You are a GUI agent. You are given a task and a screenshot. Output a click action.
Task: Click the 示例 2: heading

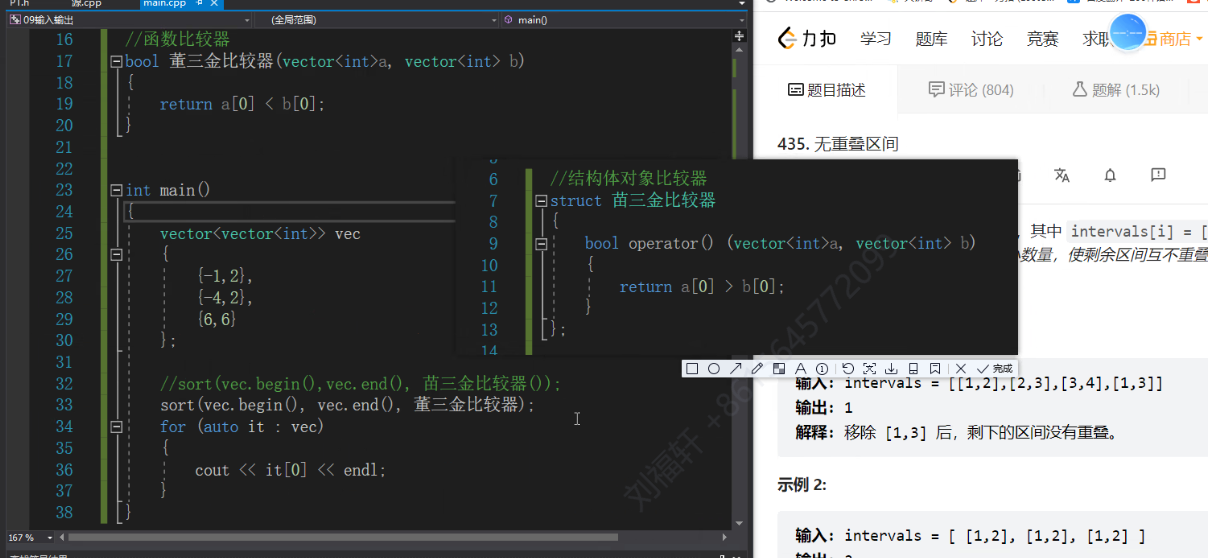(802, 485)
